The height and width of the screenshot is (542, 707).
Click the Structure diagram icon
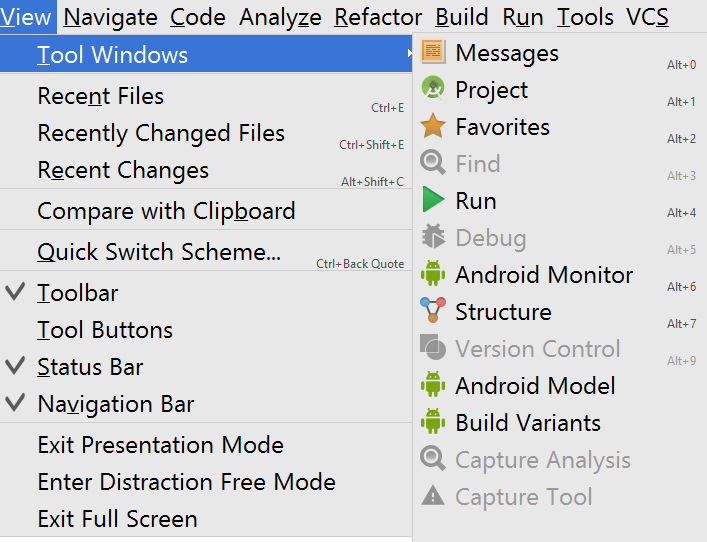pos(433,310)
